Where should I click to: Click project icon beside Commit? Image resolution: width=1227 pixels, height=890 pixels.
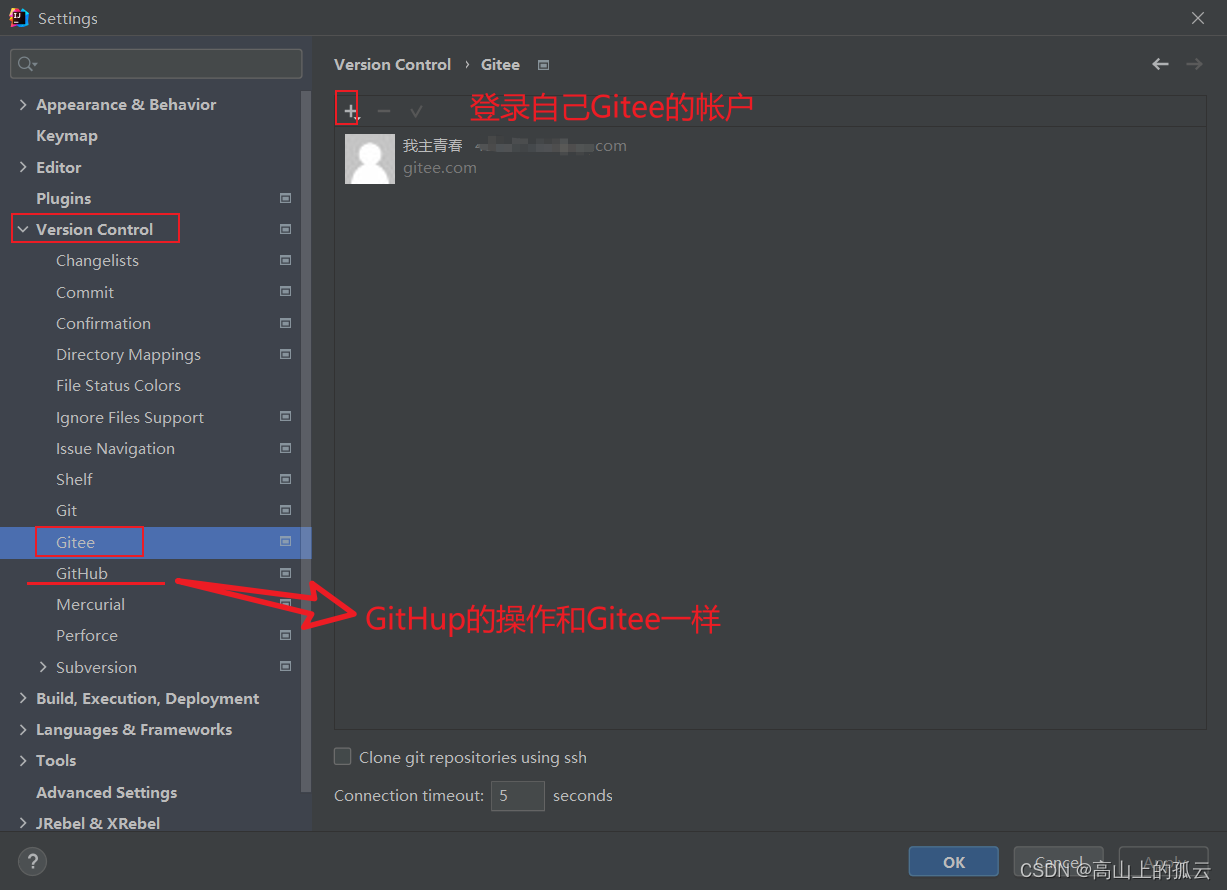pyautogui.click(x=285, y=292)
